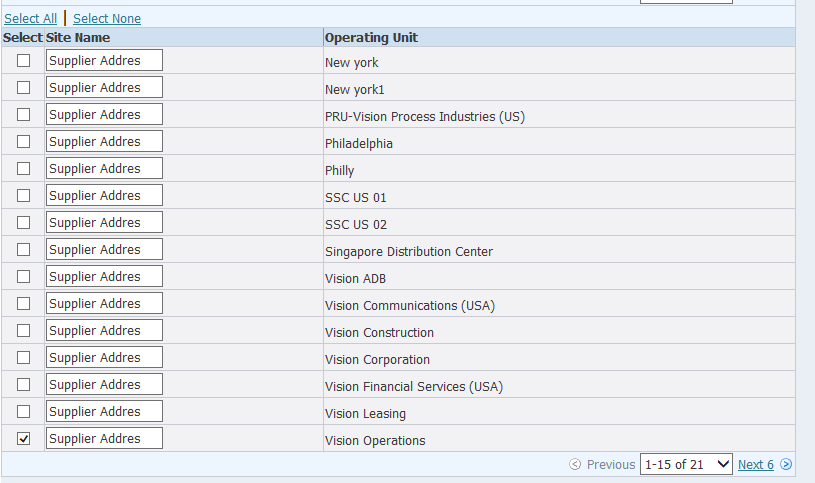815x483 pixels.
Task: Focus Site Name field for Vision Operations
Action: pyautogui.click(x=104, y=439)
